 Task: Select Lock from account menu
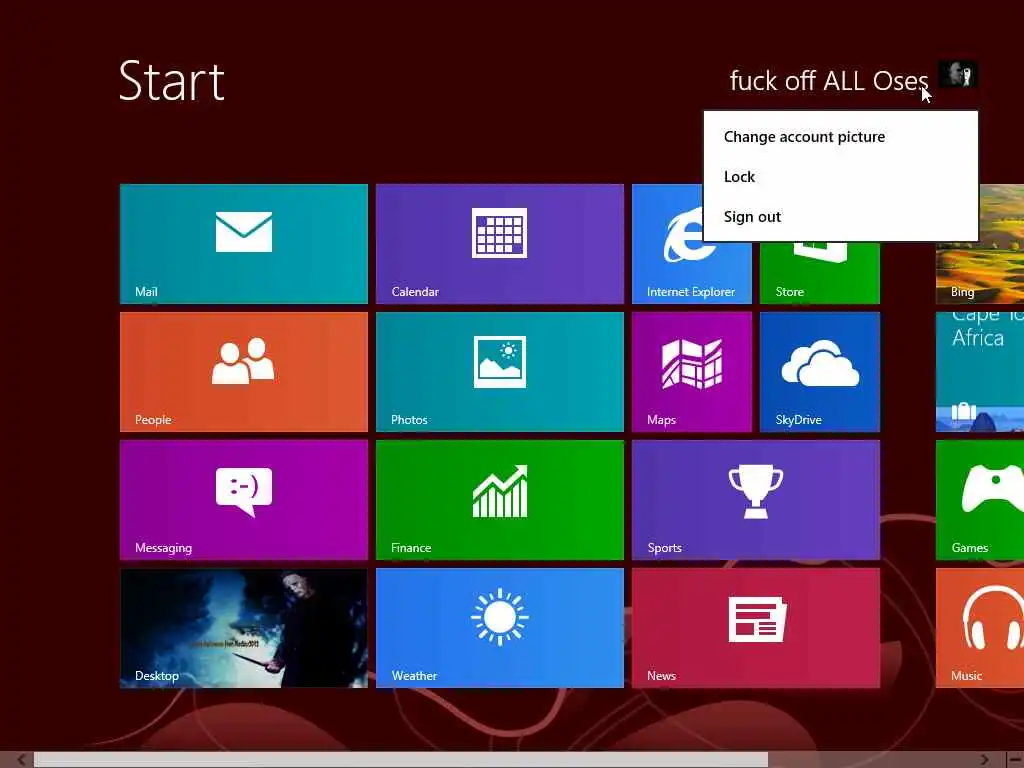(739, 177)
